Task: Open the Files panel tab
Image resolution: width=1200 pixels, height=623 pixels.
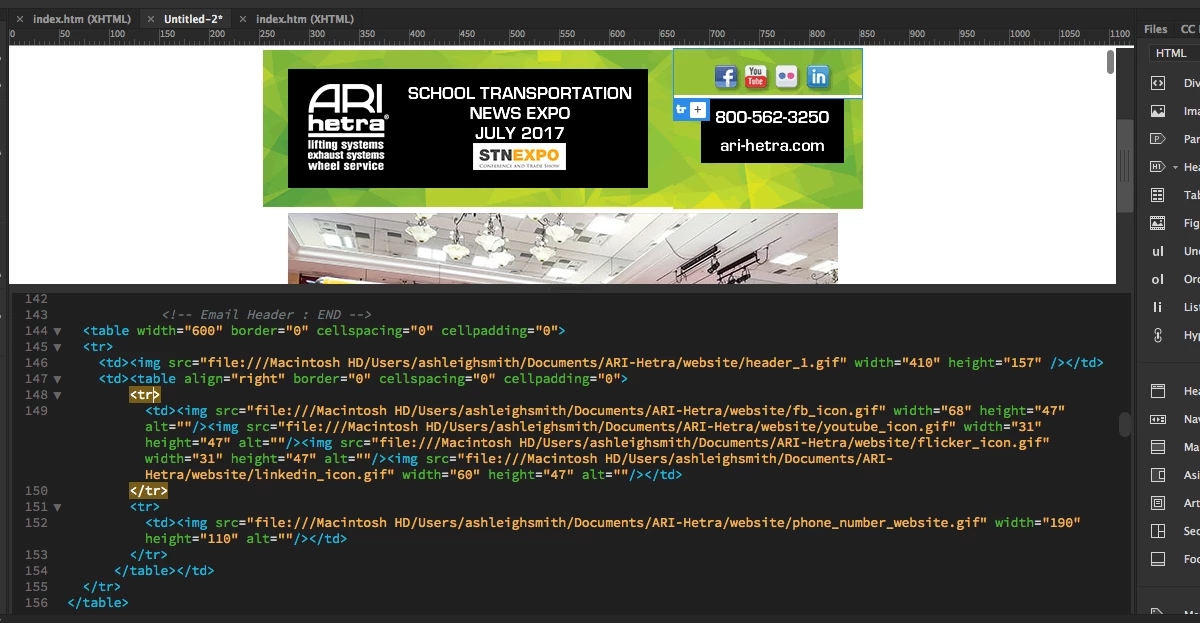Action: click(1156, 29)
